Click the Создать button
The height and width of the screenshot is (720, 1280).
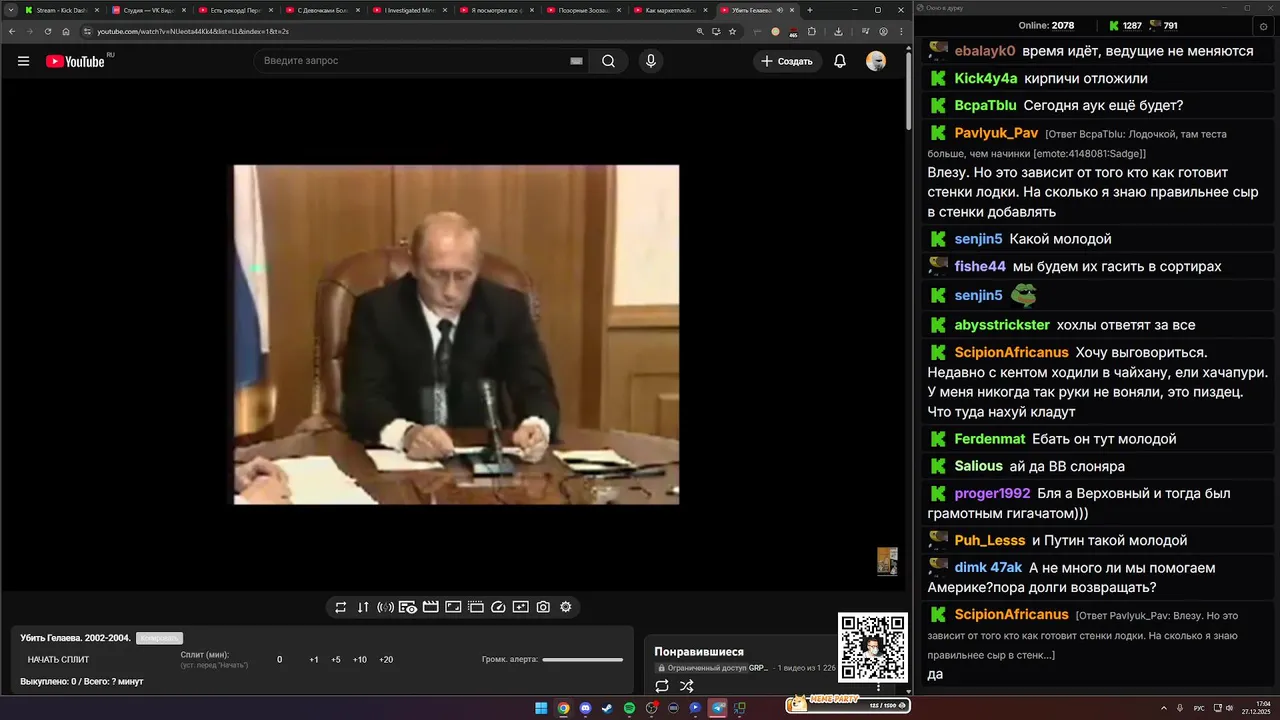[x=787, y=61]
